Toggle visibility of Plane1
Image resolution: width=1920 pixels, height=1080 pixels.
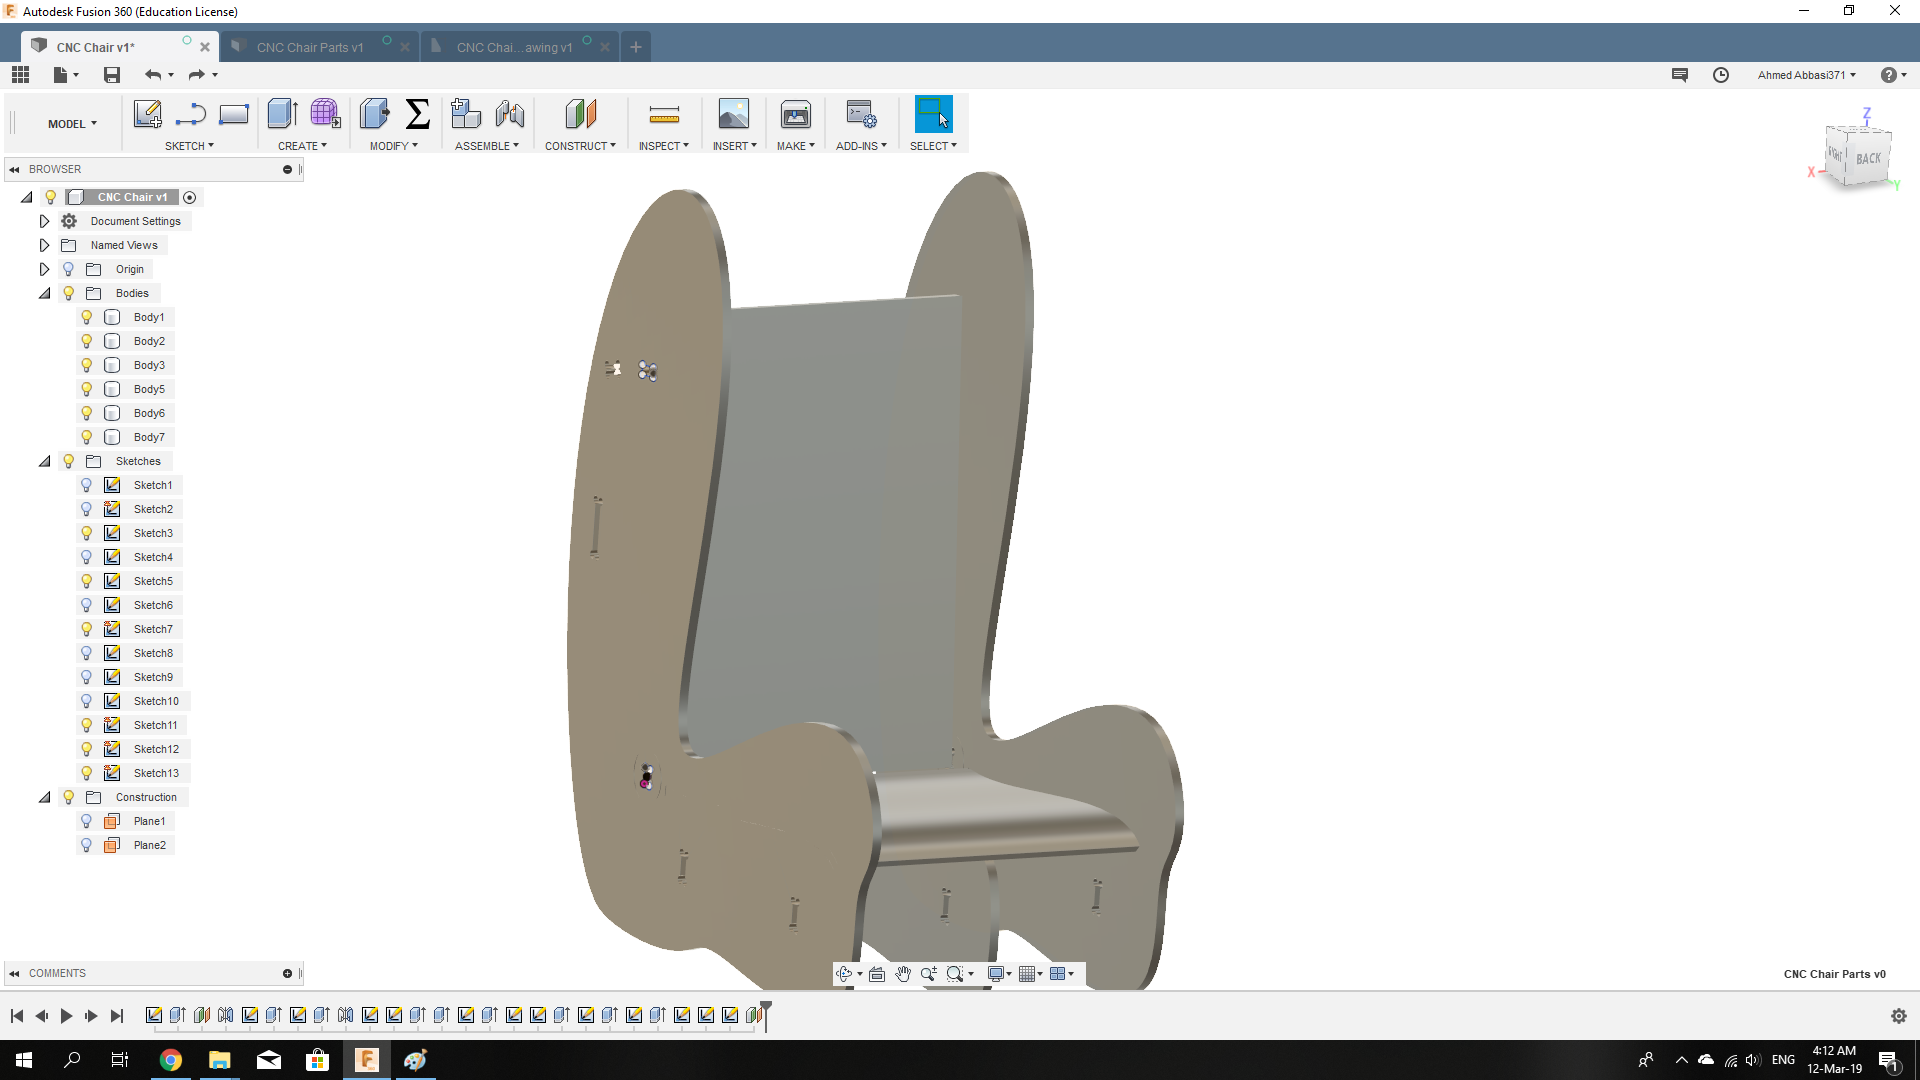87,821
